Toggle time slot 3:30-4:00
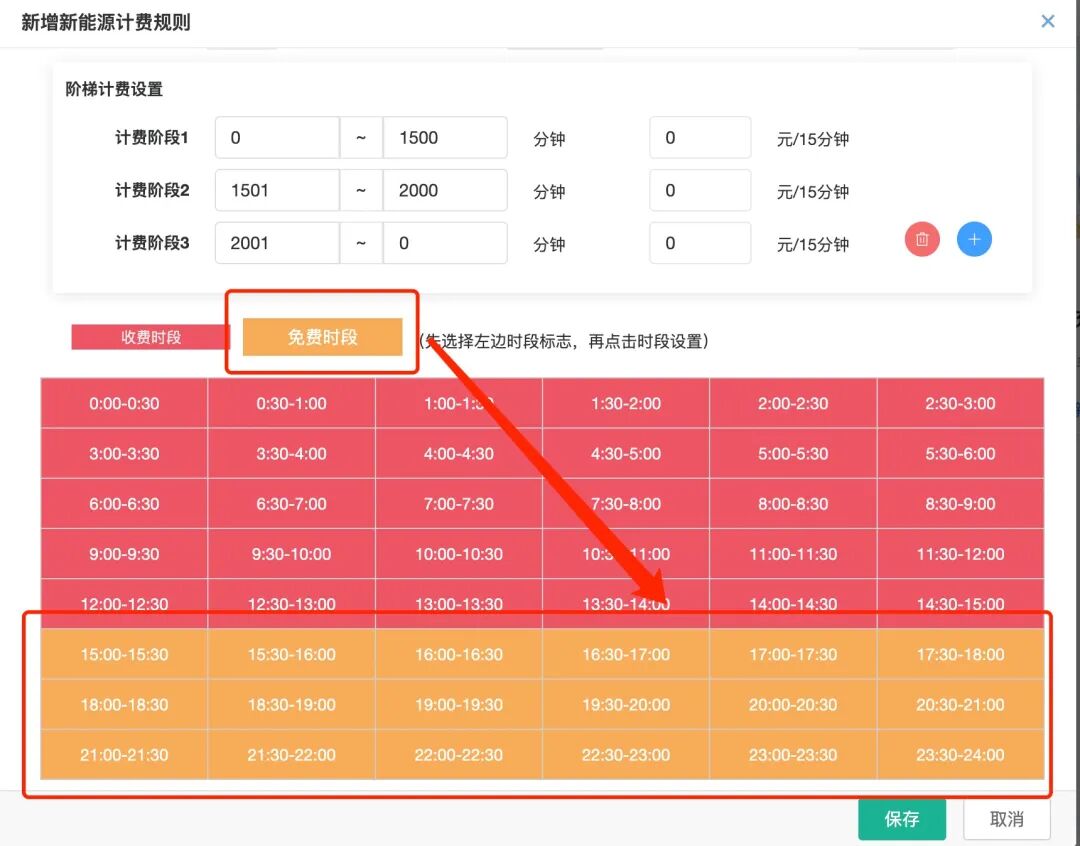The height and width of the screenshot is (846, 1080). (x=291, y=453)
